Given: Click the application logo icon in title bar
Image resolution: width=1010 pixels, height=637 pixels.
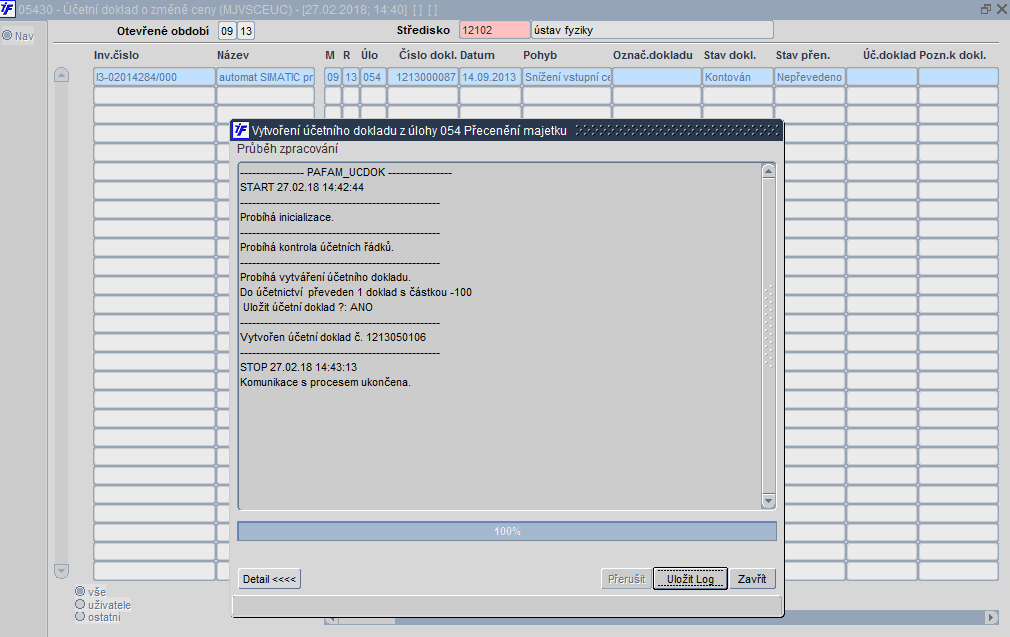Looking at the screenshot, I should click(8, 8).
